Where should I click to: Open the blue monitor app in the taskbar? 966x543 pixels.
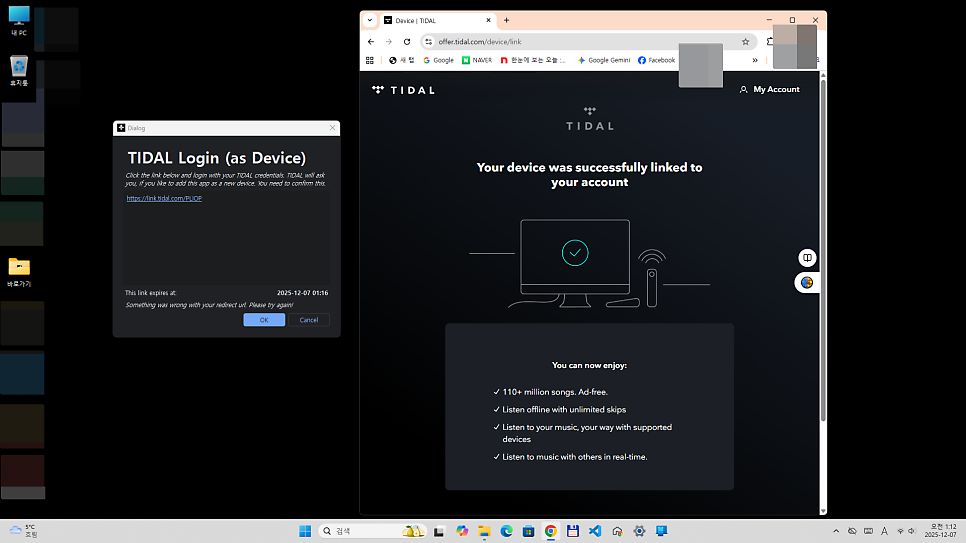coord(662,531)
